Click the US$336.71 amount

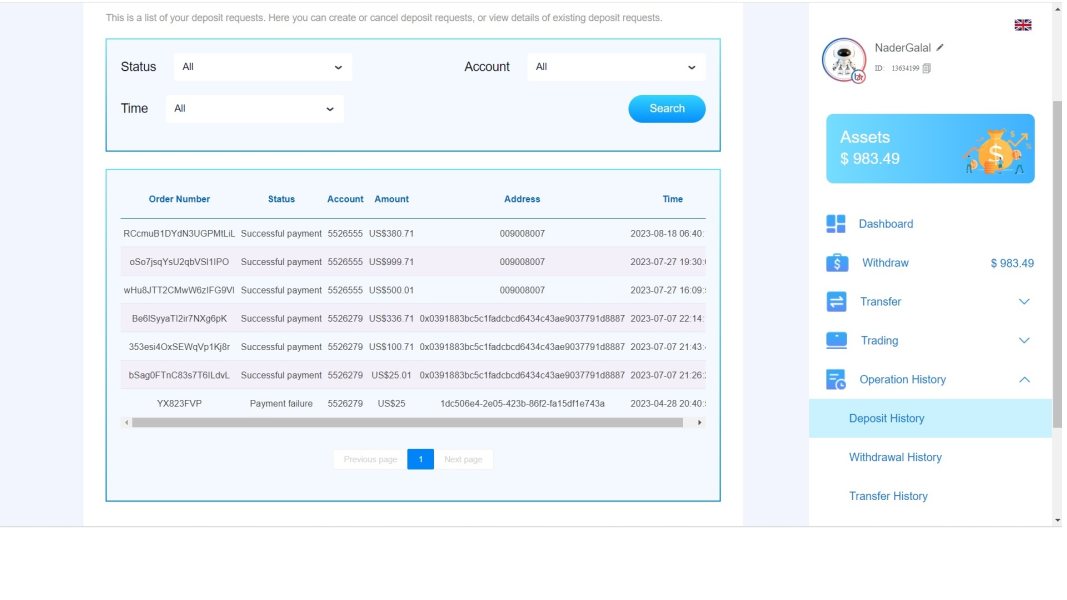coord(391,319)
